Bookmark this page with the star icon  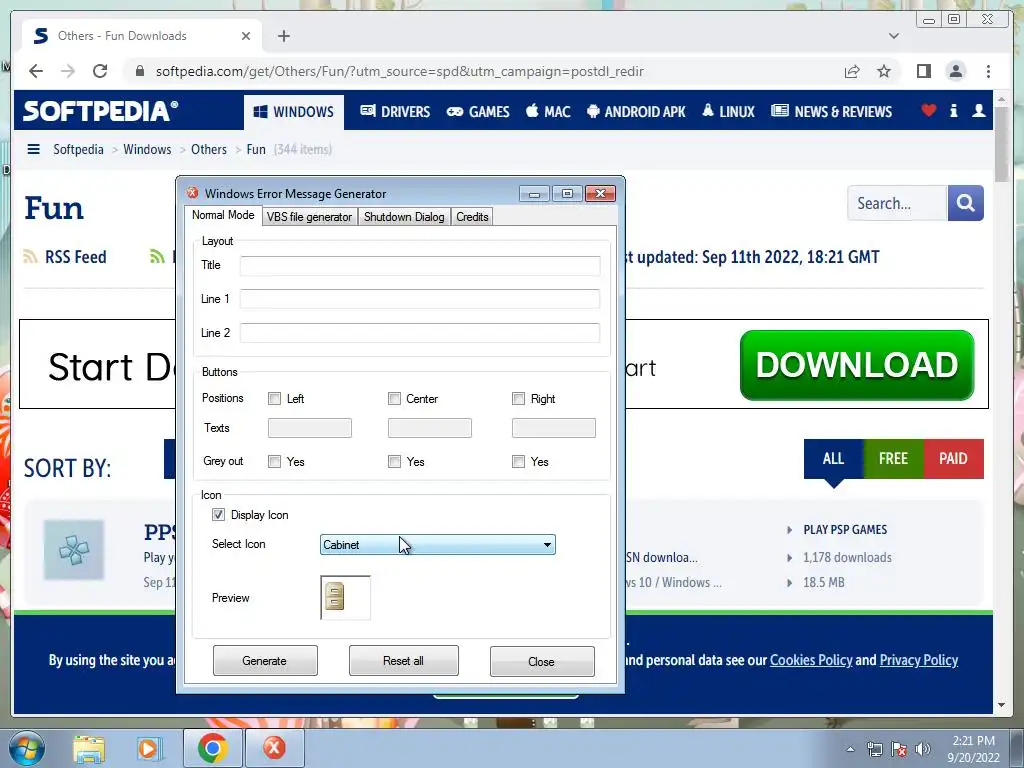pos(884,71)
